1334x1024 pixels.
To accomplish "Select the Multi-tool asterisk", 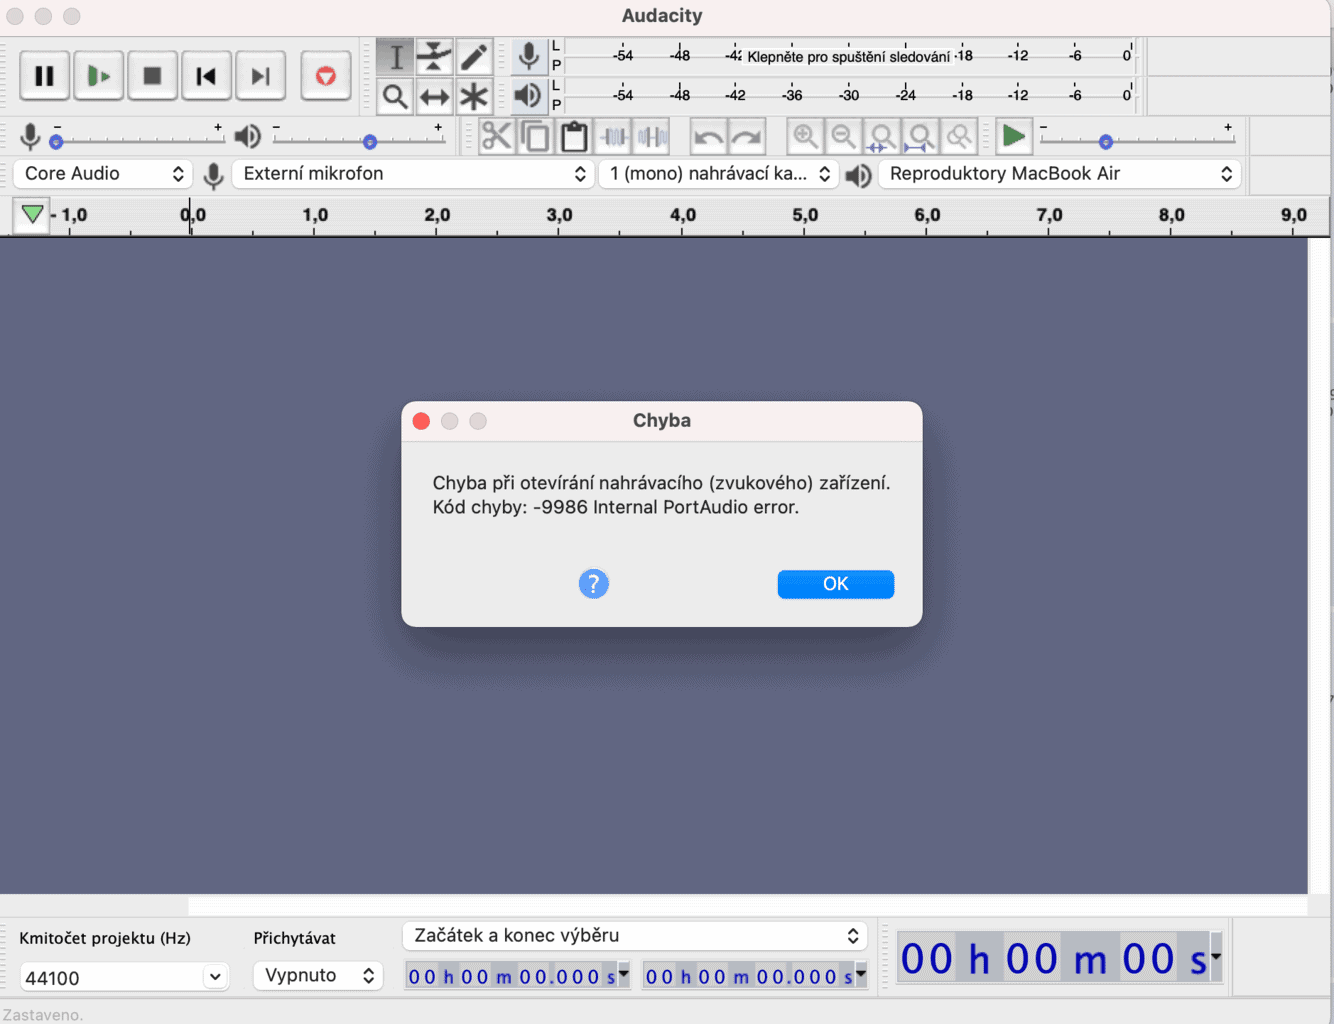I will click(x=473, y=96).
